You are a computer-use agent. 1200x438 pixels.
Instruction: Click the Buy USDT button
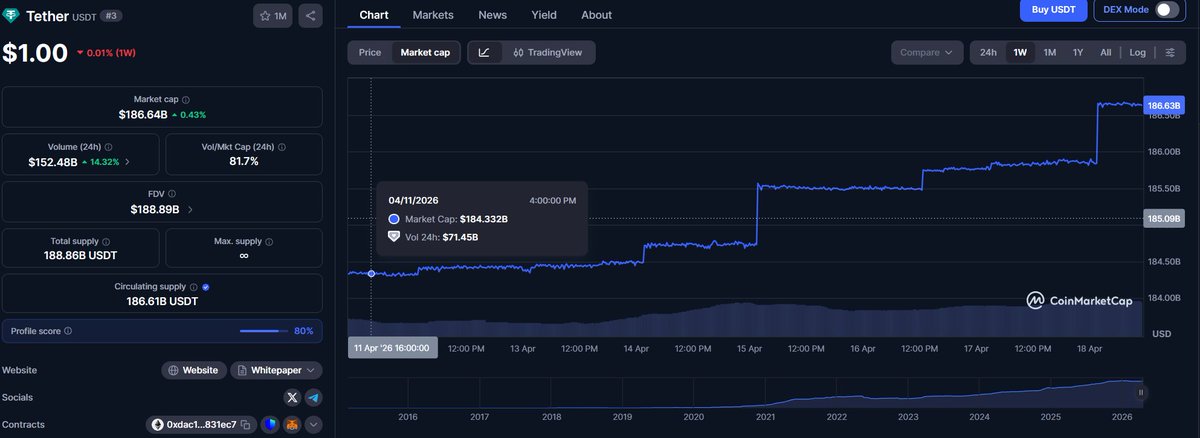coord(1054,10)
